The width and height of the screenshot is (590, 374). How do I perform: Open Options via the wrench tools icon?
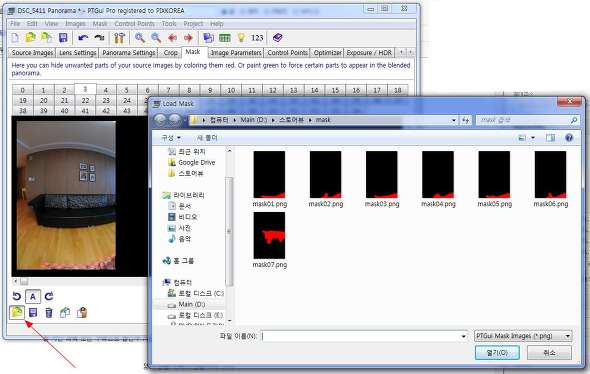pyautogui.click(x=119, y=38)
